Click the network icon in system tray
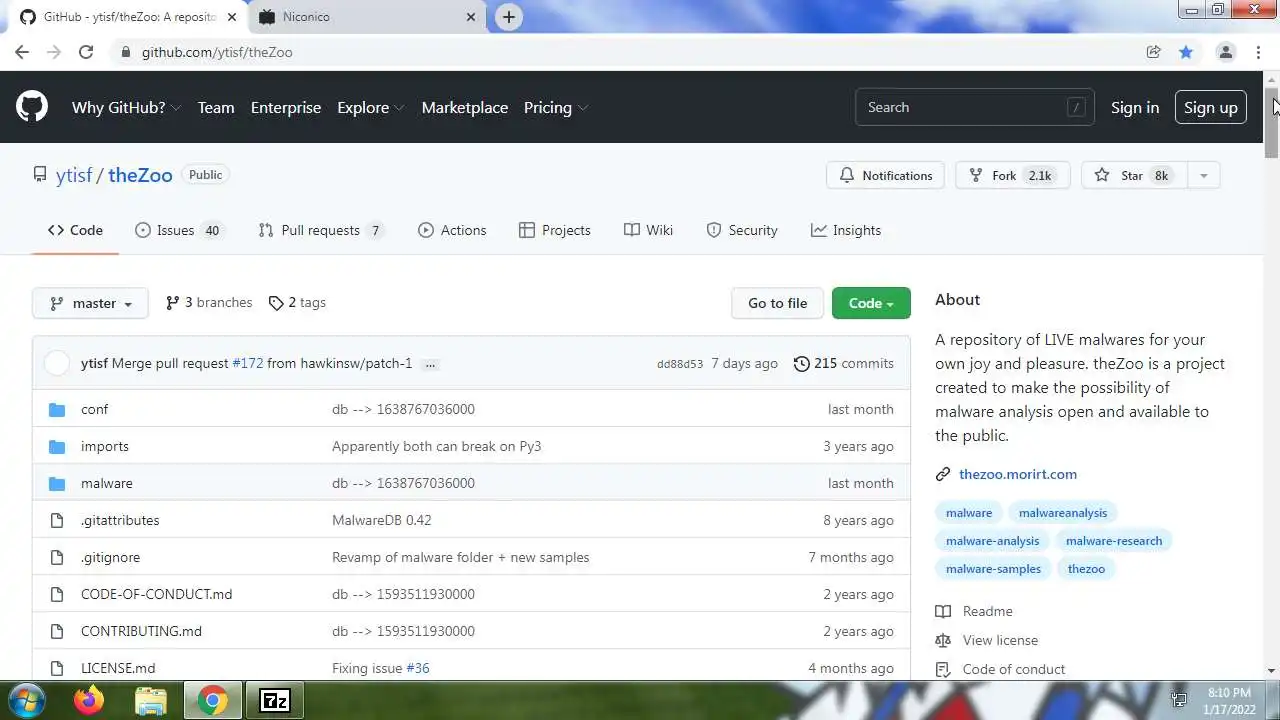The image size is (1280, 720). pos(1179,700)
